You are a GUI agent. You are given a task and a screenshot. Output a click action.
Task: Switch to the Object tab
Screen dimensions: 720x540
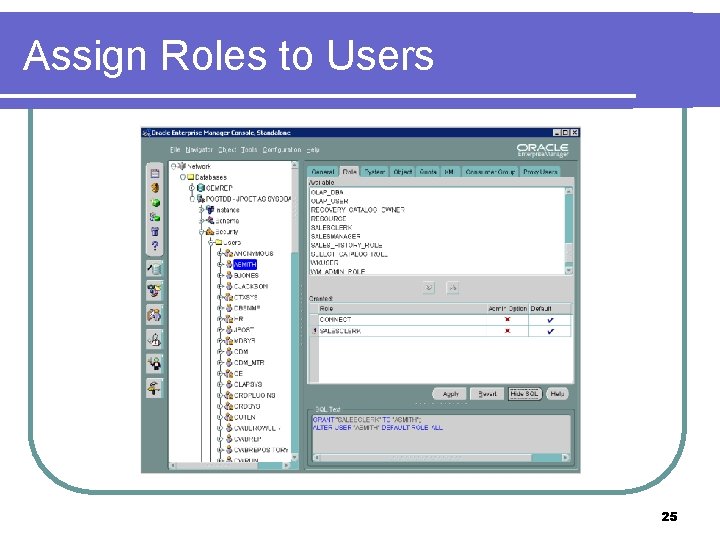coord(403,172)
